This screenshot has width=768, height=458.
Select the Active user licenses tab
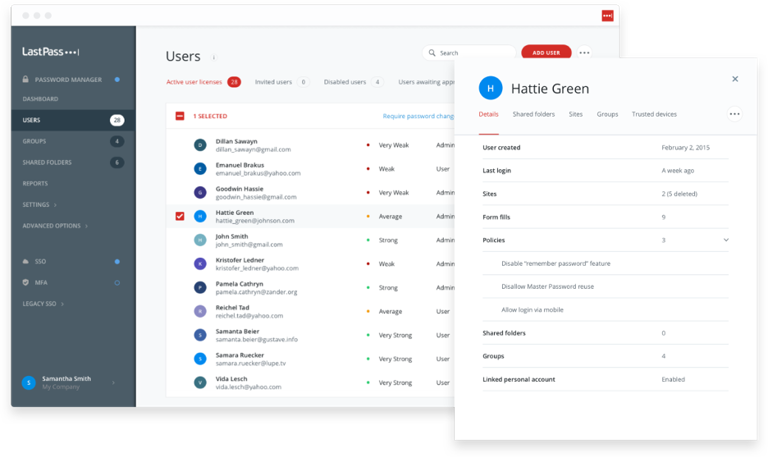click(203, 82)
